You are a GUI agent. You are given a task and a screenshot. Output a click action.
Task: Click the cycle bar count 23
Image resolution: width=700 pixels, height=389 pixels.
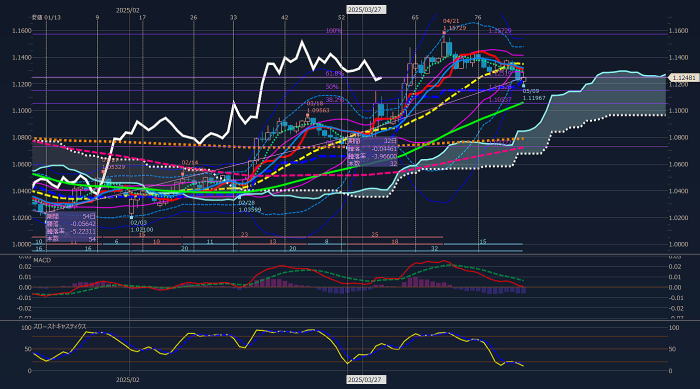pyautogui.click(x=244, y=234)
